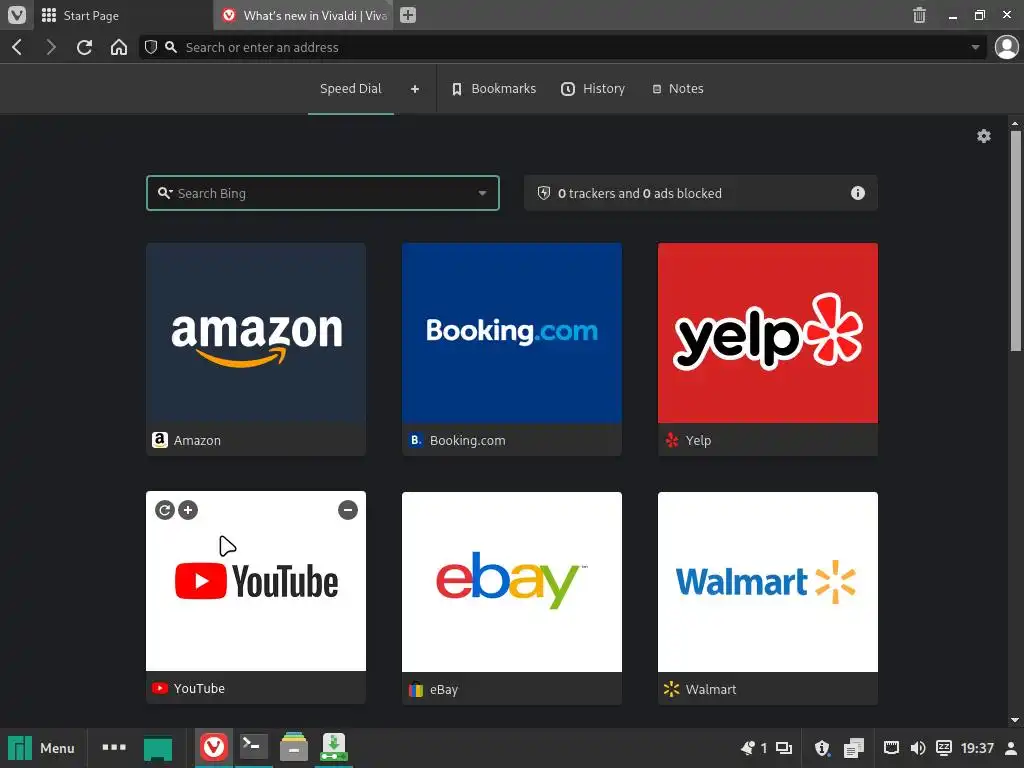1024x768 pixels.
Task: Open closed tabs trash can
Action: pos(919,15)
